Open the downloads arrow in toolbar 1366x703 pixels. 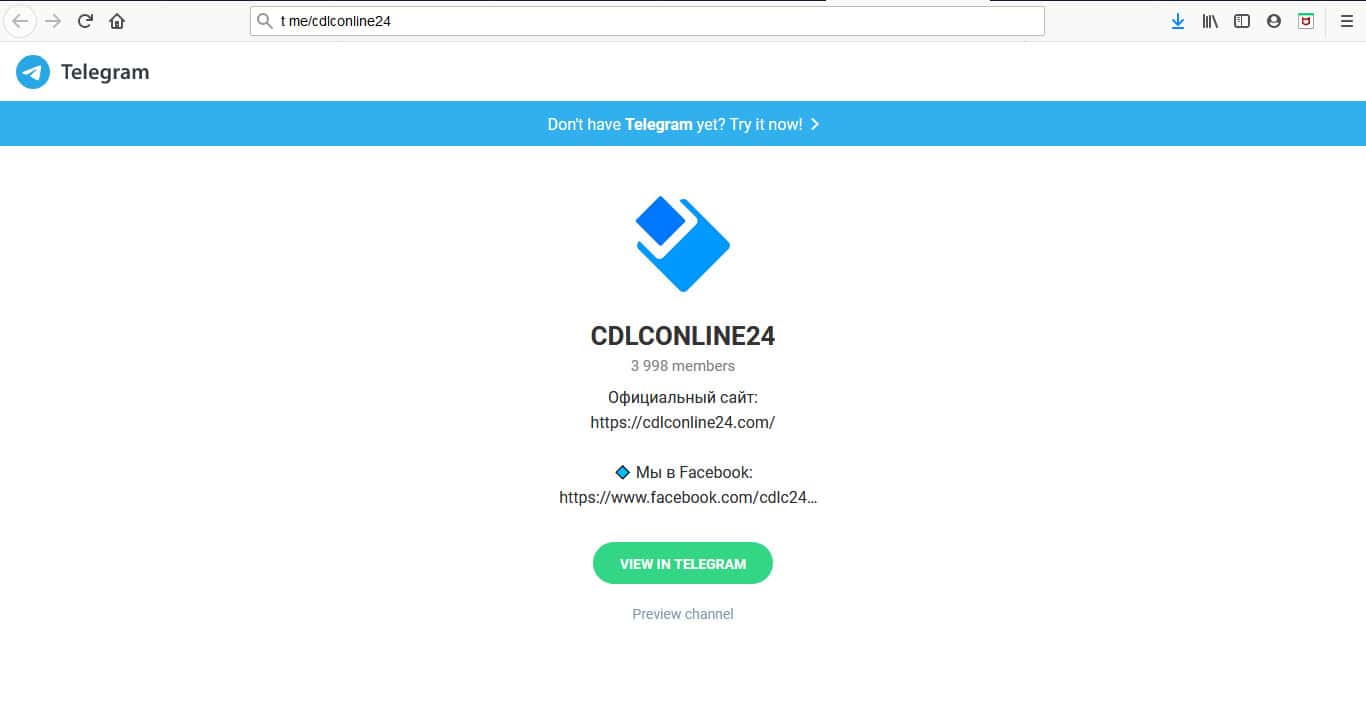(x=1178, y=21)
